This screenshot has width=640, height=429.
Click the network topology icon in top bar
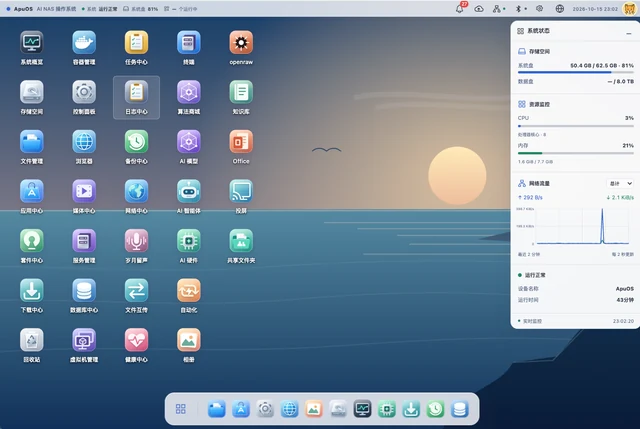[x=497, y=9]
